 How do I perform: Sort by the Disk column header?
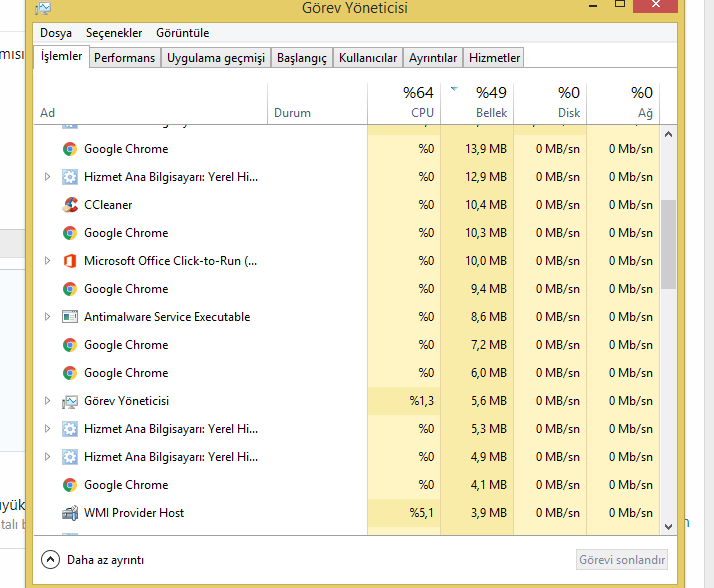[x=550, y=104]
